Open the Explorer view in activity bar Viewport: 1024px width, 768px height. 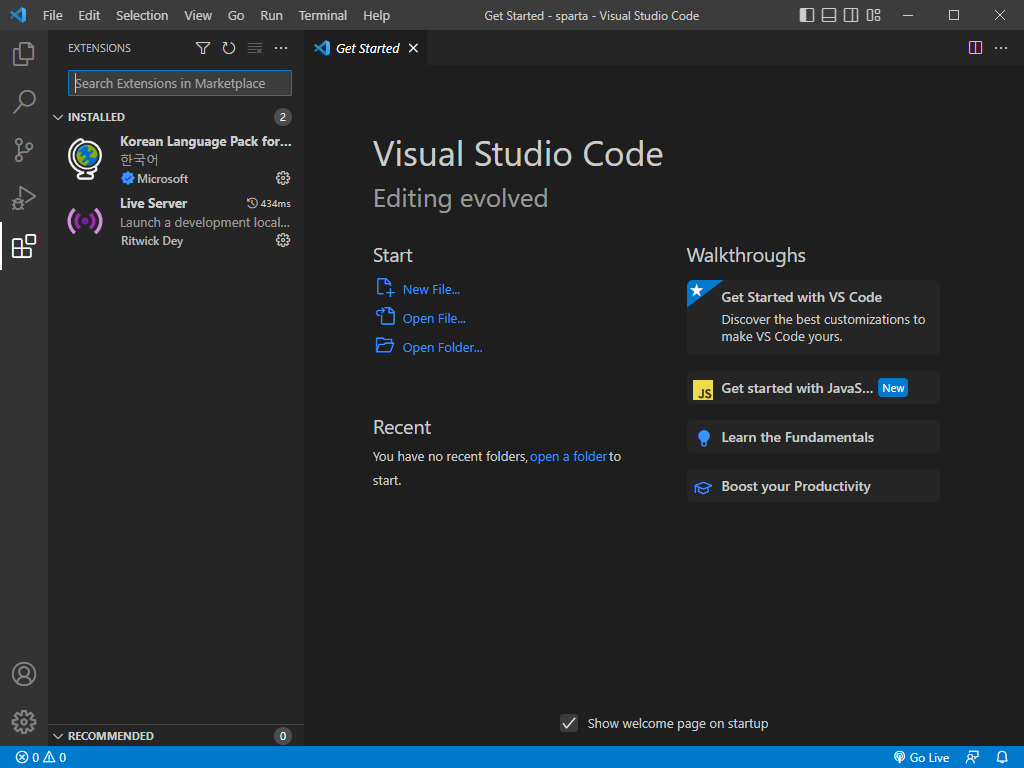click(x=24, y=54)
